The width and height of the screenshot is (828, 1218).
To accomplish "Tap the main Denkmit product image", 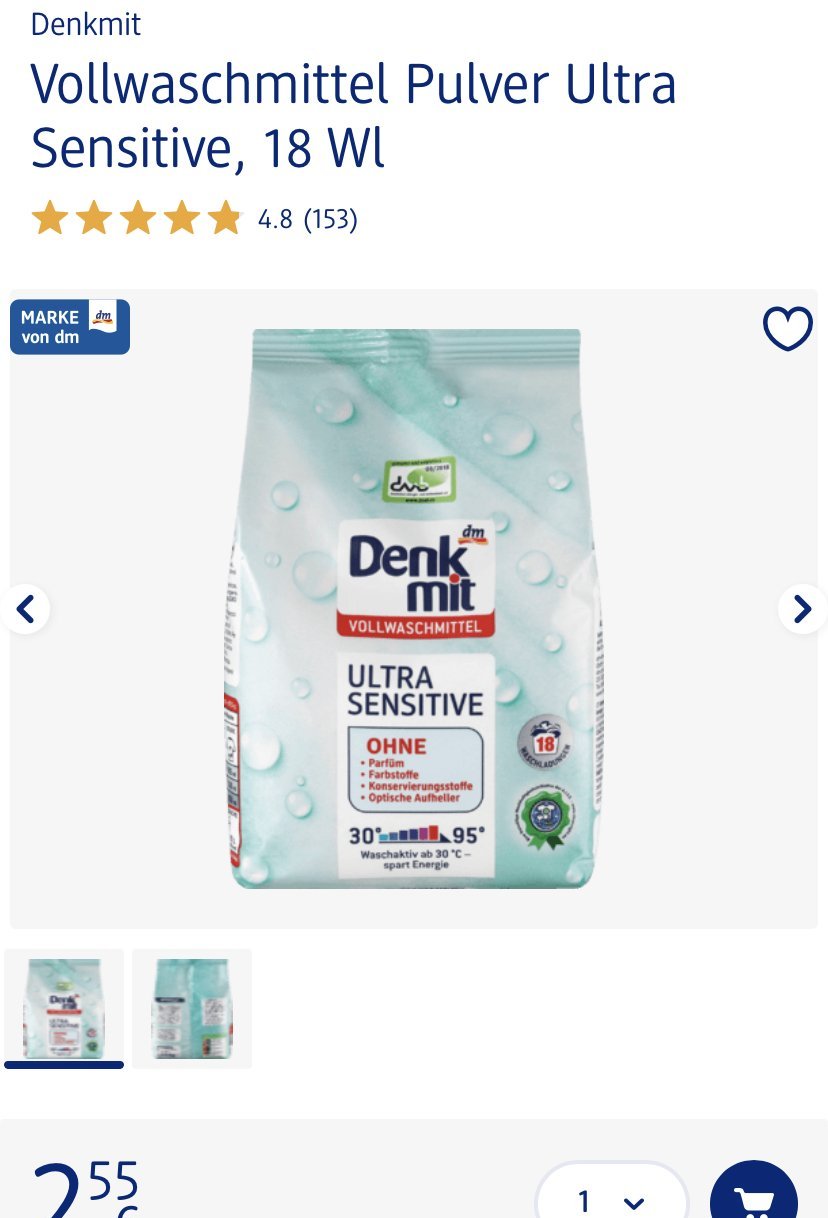I will click(414, 608).
